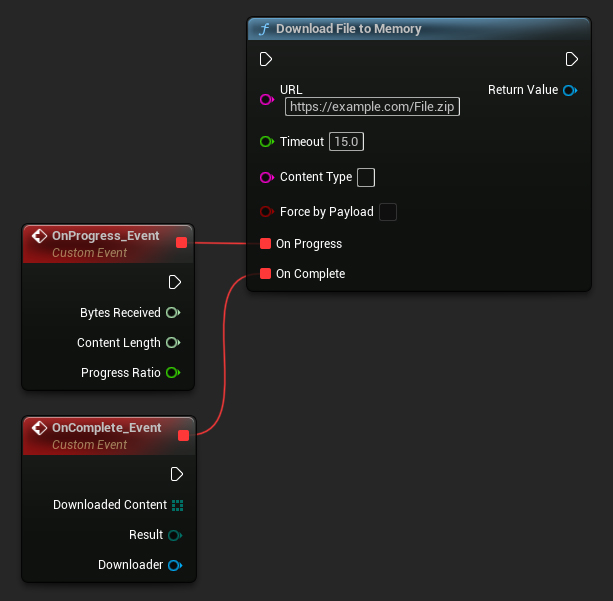Click the OnProgress_Event red delegate output pin
The width and height of the screenshot is (613, 601).
[x=181, y=242]
